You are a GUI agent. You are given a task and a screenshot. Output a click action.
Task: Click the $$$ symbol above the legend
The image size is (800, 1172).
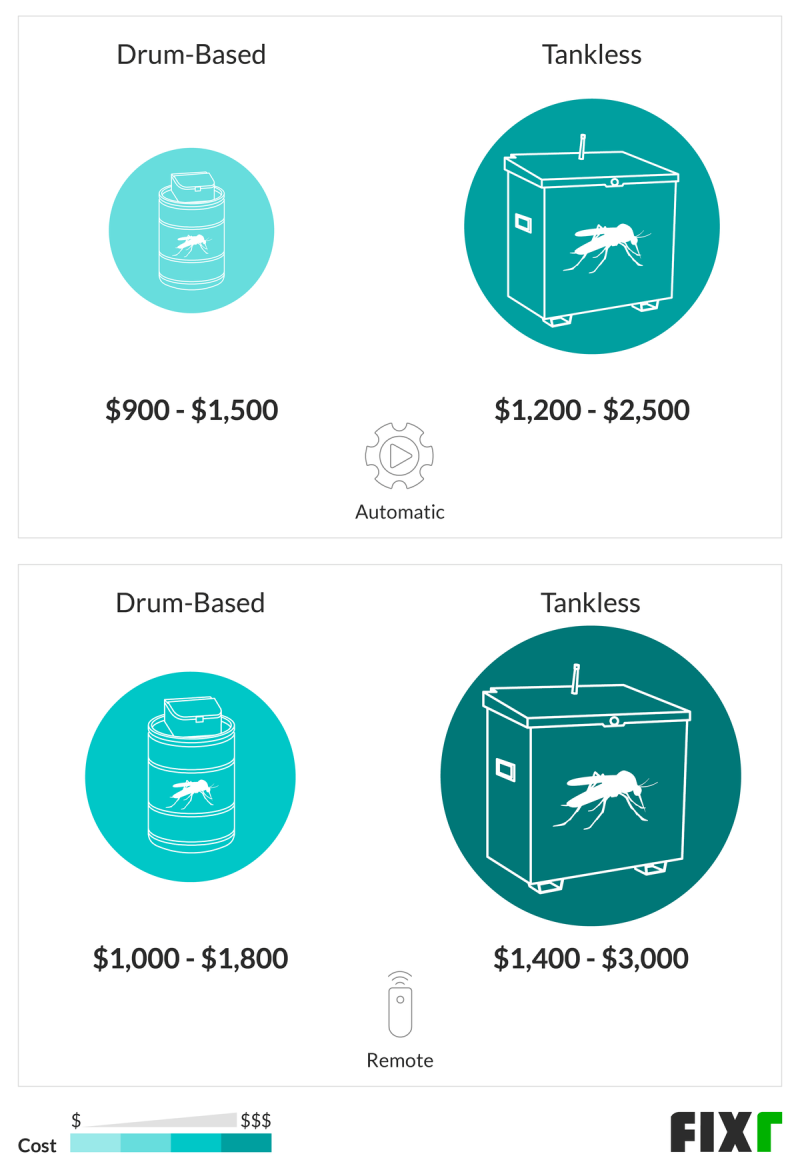point(255,1120)
